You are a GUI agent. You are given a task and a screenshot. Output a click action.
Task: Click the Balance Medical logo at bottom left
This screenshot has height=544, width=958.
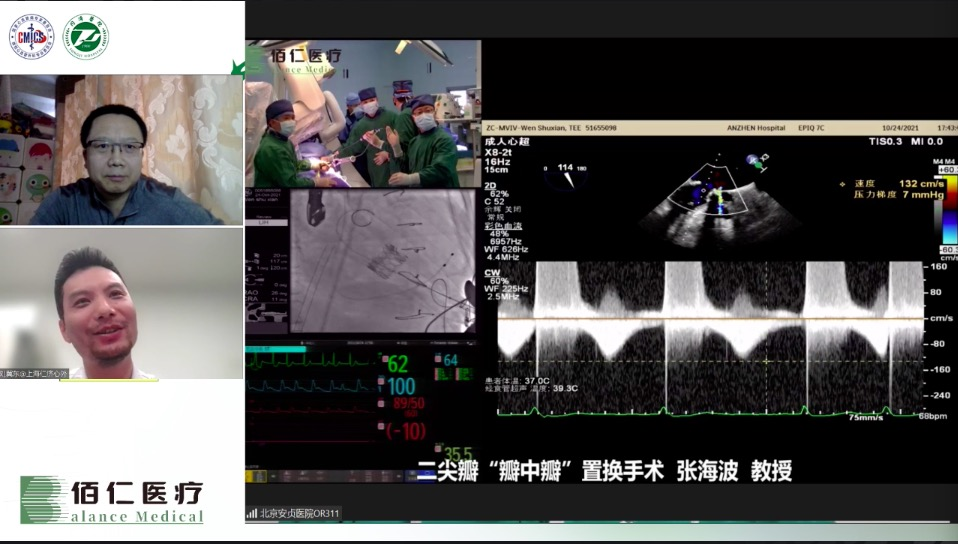click(x=112, y=500)
